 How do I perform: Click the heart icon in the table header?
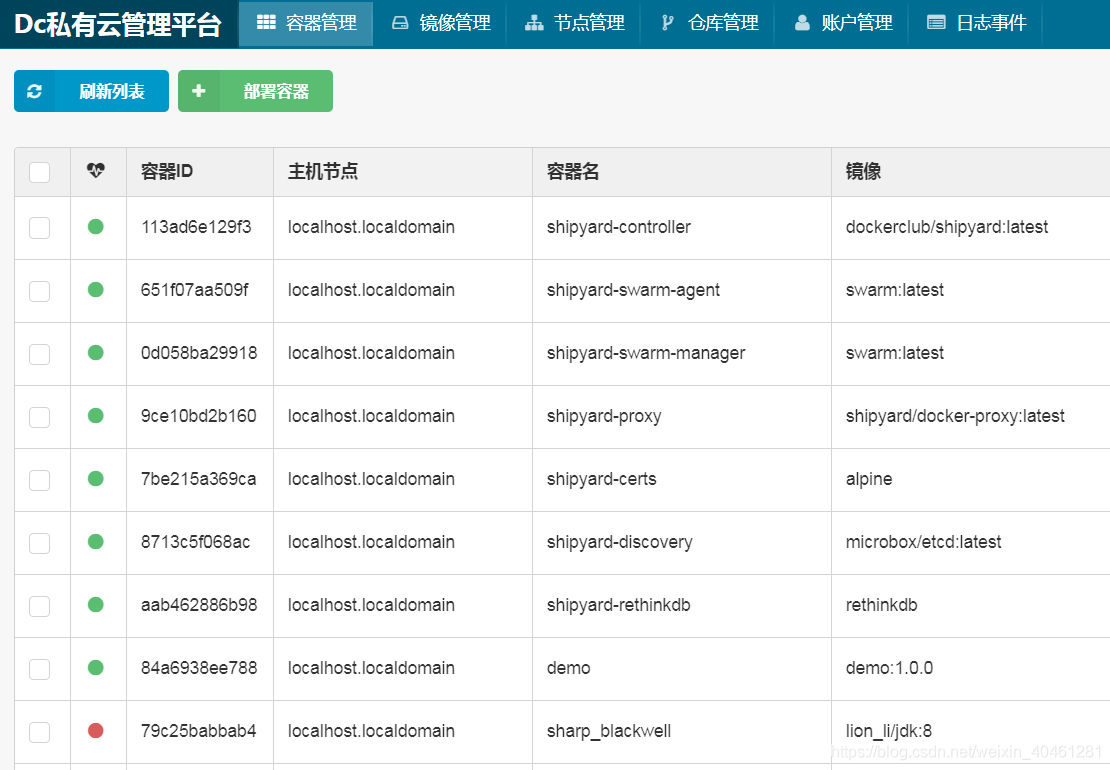[96, 171]
